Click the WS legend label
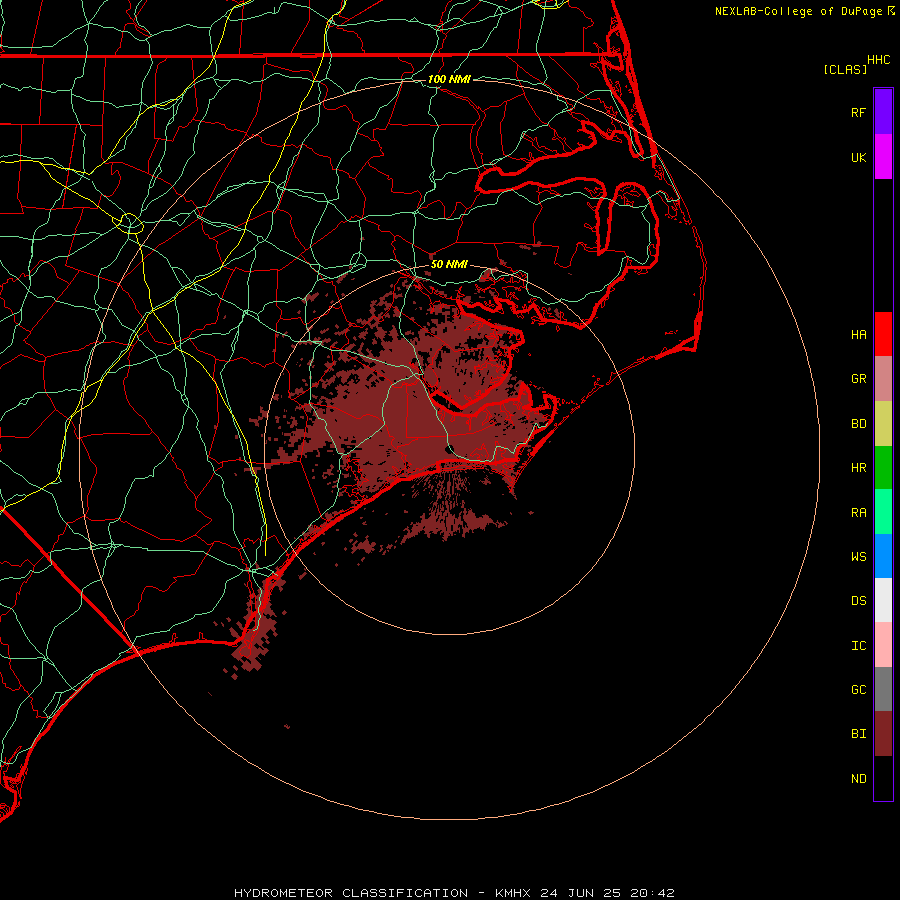 coord(858,556)
